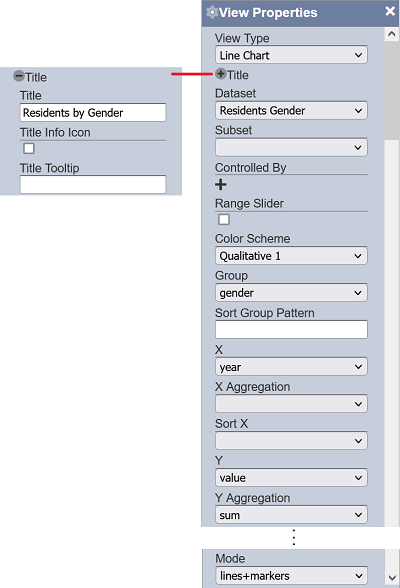The height and width of the screenshot is (588, 400).
Task: Open the Y Aggregation dropdown
Action: click(291, 515)
